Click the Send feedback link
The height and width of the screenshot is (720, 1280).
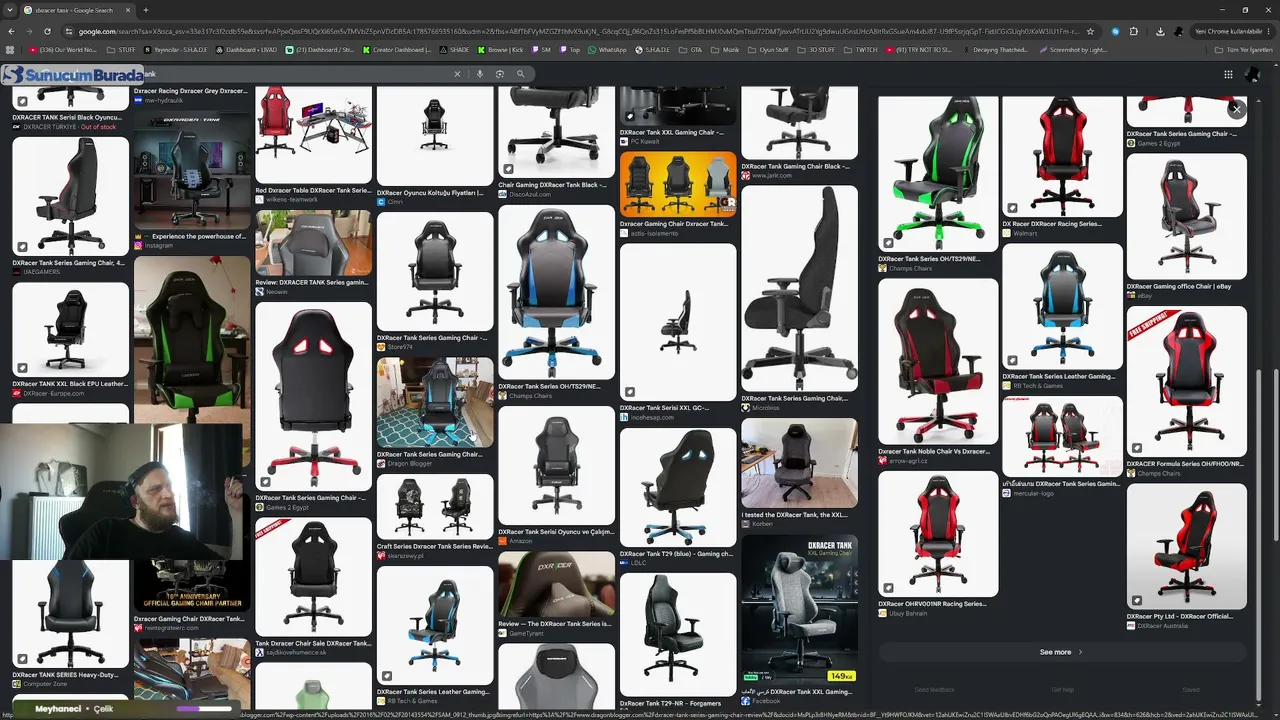click(x=935, y=690)
